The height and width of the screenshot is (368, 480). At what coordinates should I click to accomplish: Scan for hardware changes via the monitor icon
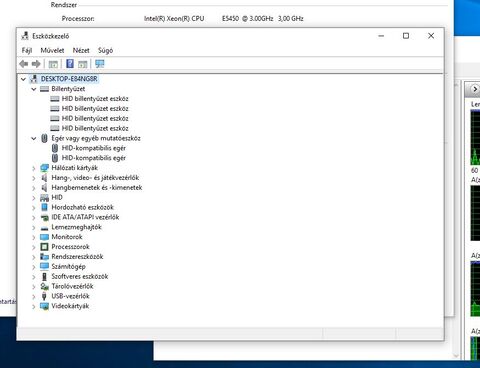pyautogui.click(x=100, y=64)
